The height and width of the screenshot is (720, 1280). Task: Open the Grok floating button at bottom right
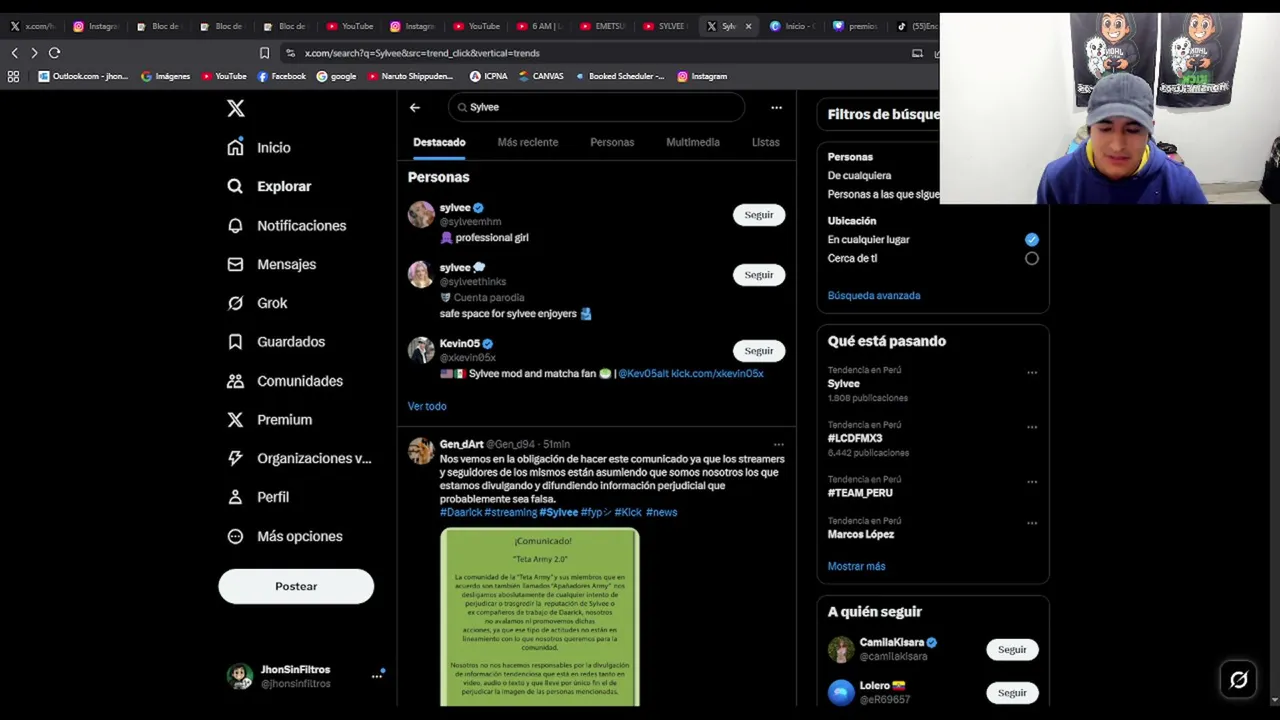pos(1239,680)
